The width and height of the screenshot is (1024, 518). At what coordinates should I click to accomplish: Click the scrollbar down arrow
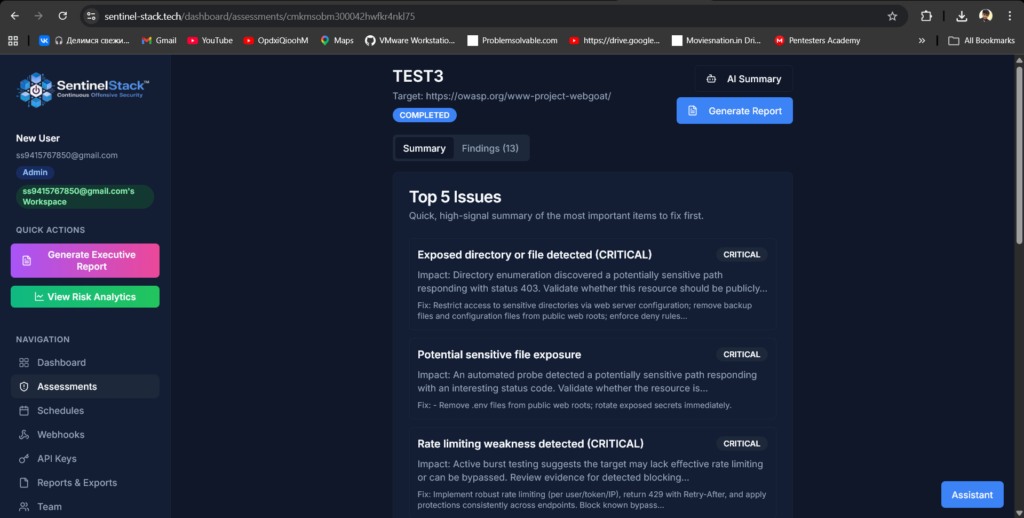tap(1019, 513)
